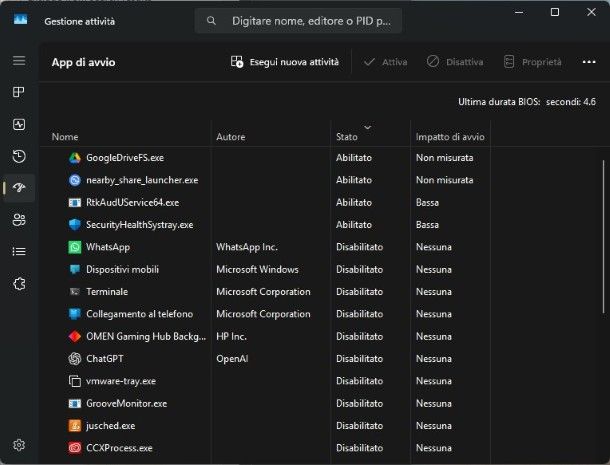Click the GrooveMonitor.exe icon
The height and width of the screenshot is (465, 610).
pyautogui.click(x=75, y=404)
